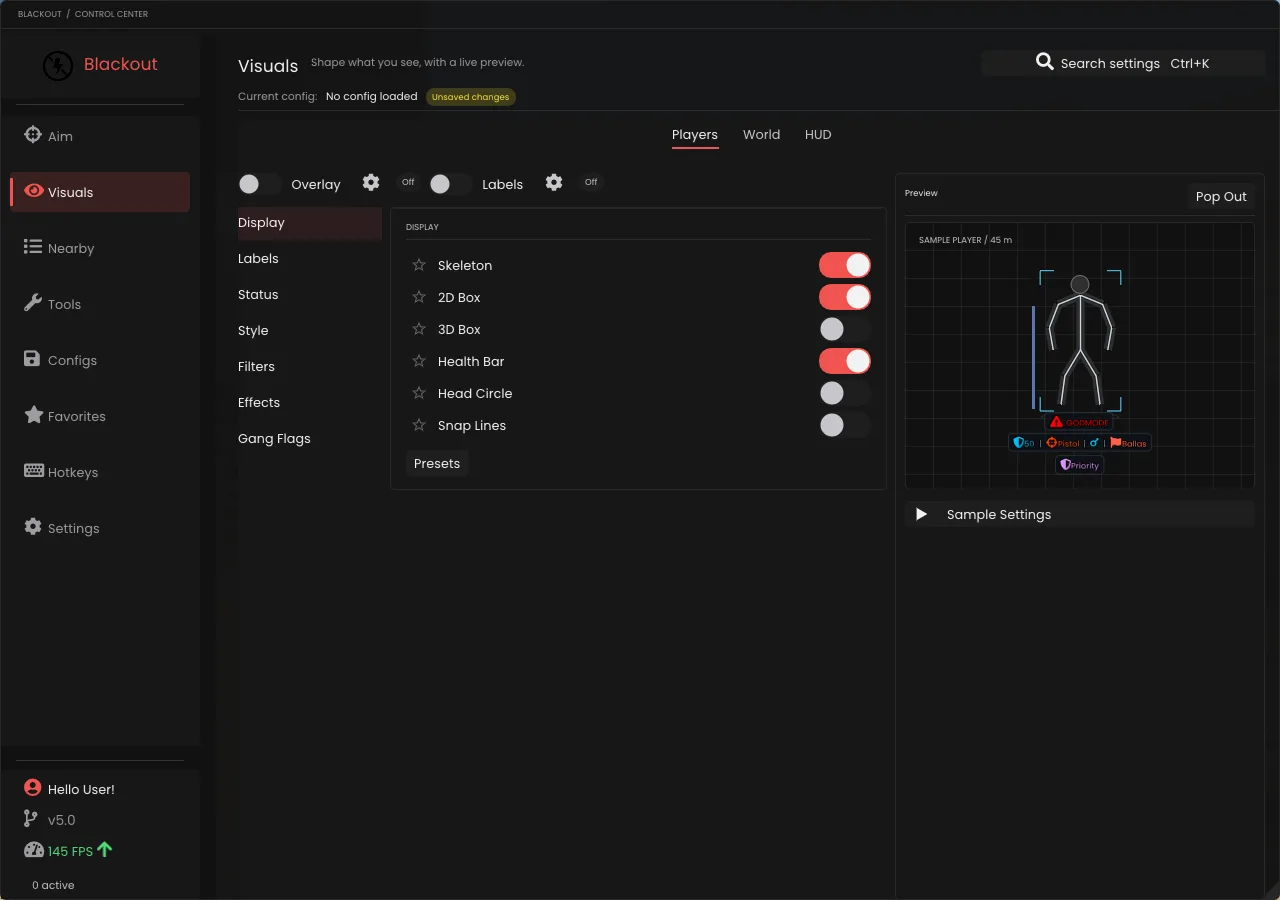Add Snap Lines to favorites with its star
The width and height of the screenshot is (1280, 900).
[419, 425]
